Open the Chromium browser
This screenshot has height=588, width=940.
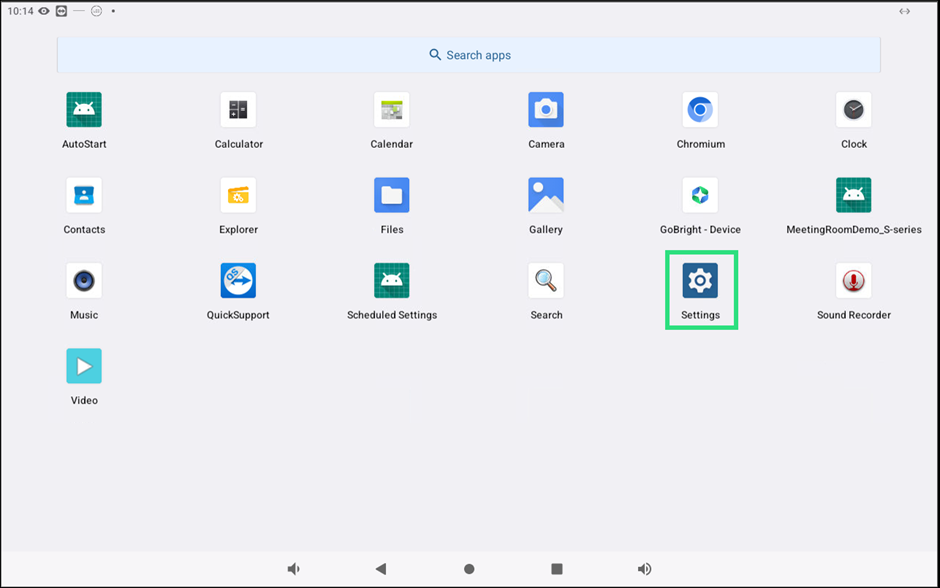pyautogui.click(x=700, y=110)
